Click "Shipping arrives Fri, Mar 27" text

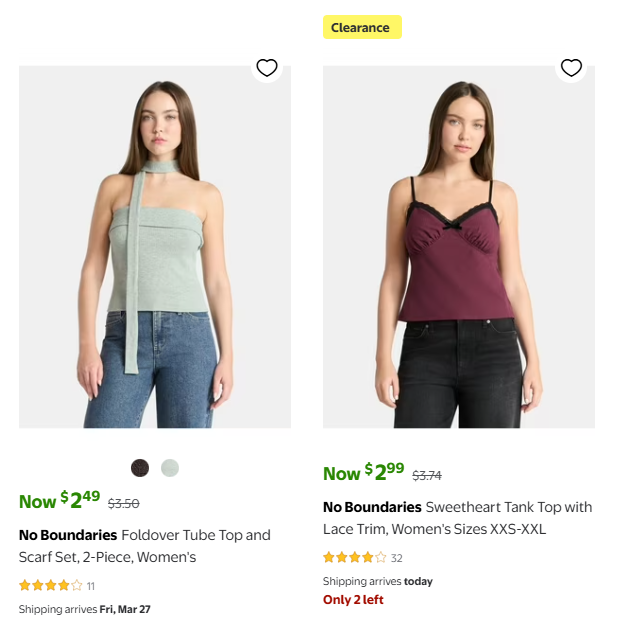84,609
